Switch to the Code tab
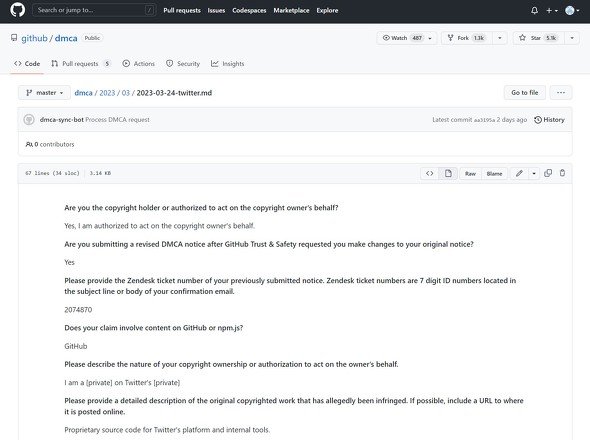The width and height of the screenshot is (590, 440). (27, 64)
